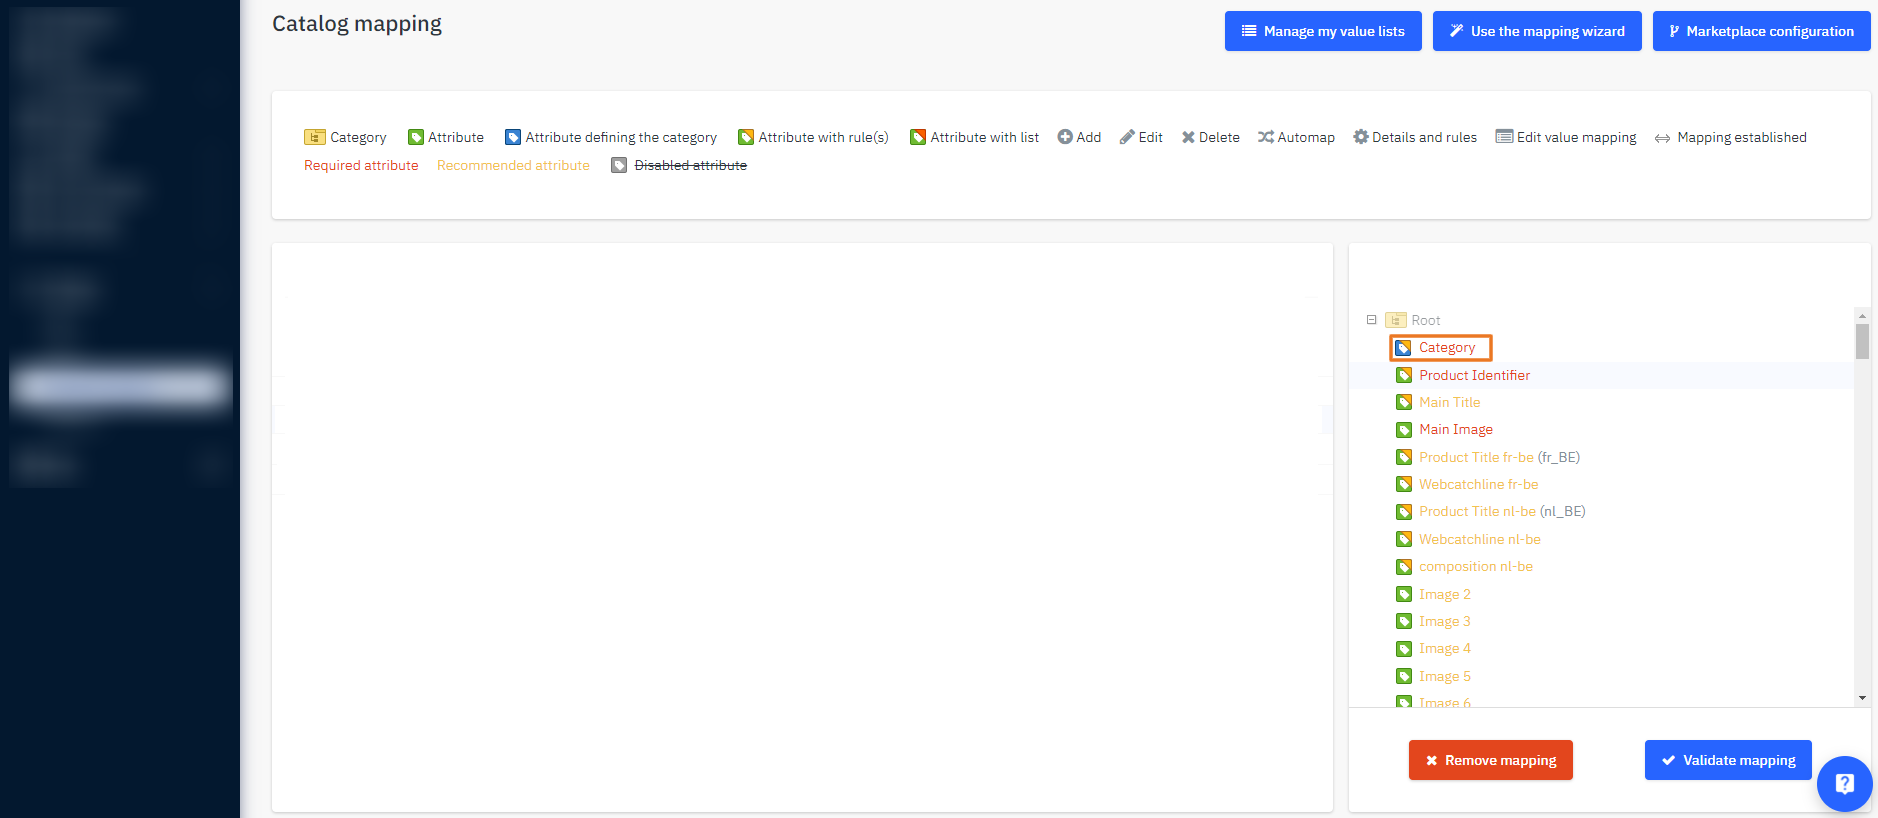Image resolution: width=1878 pixels, height=818 pixels.
Task: Click the Details and rules gear icon
Action: click(x=1360, y=137)
